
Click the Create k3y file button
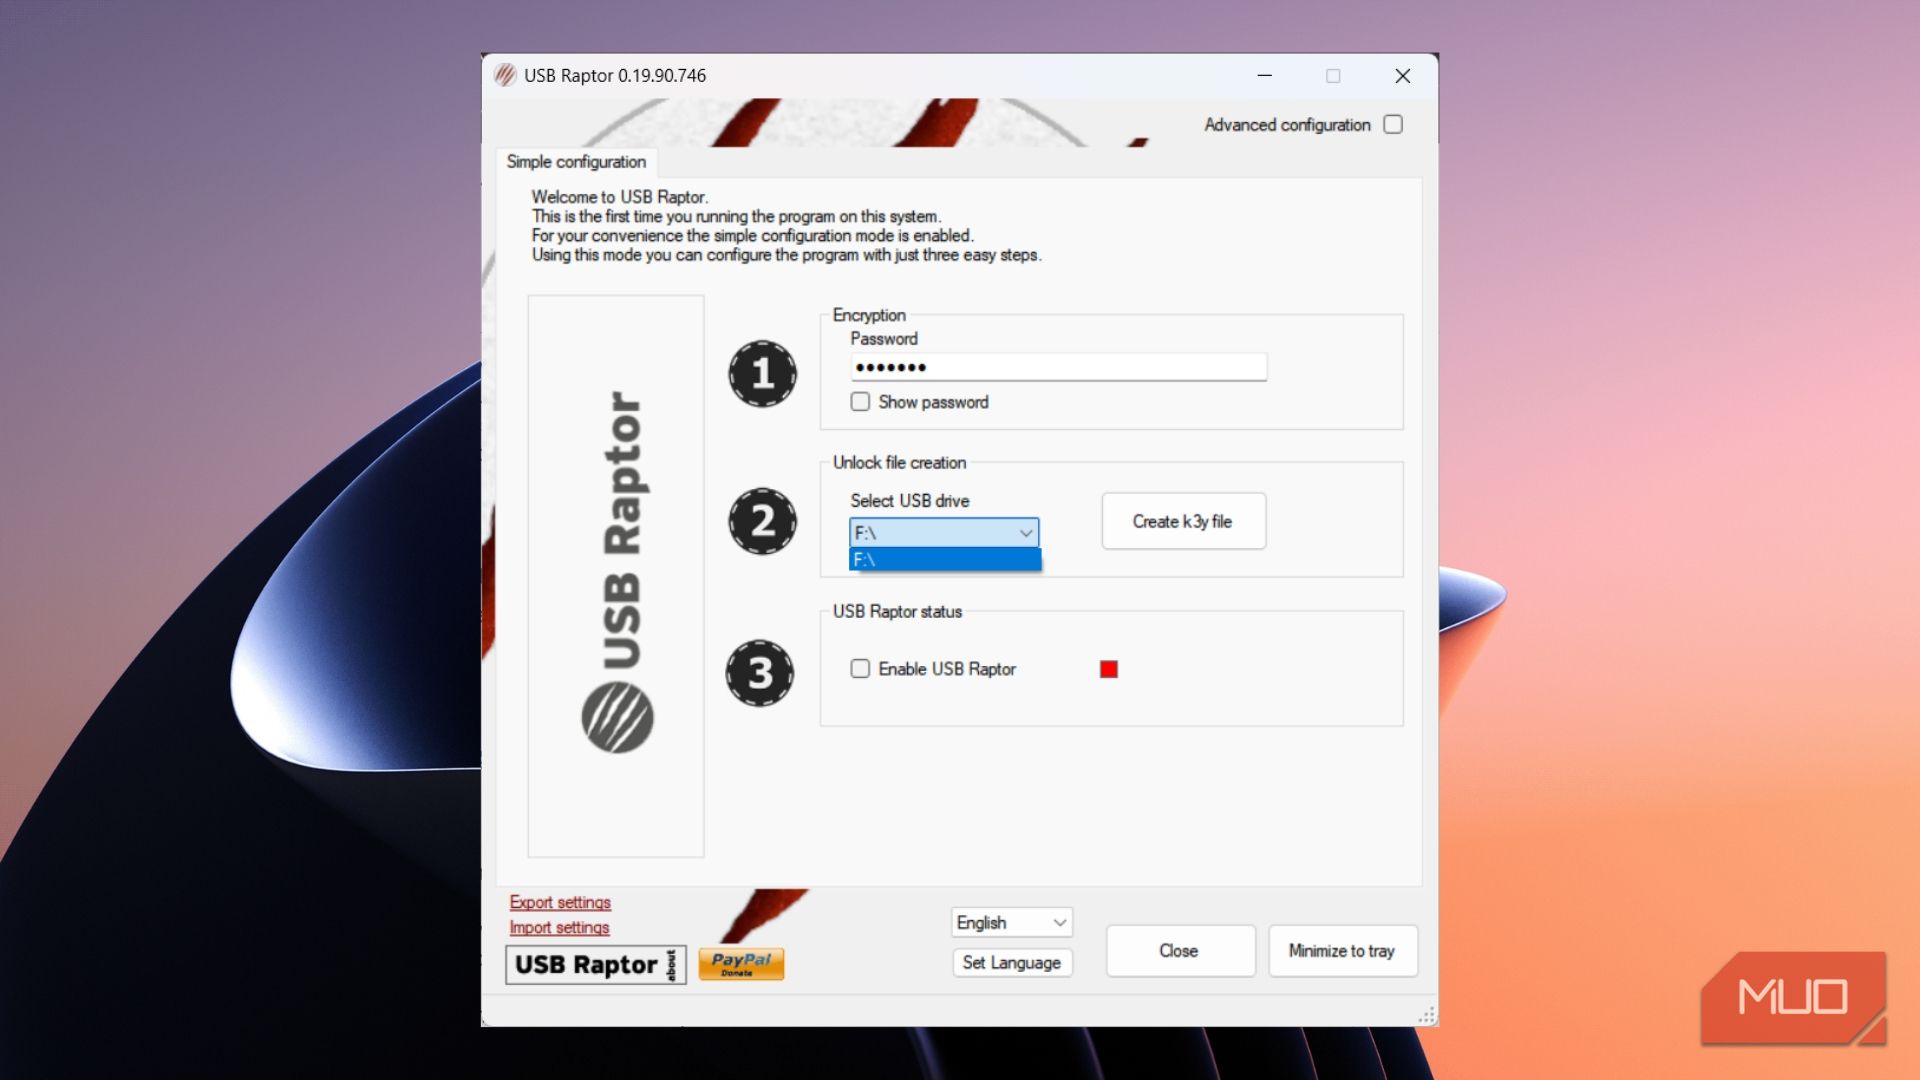tap(1183, 521)
